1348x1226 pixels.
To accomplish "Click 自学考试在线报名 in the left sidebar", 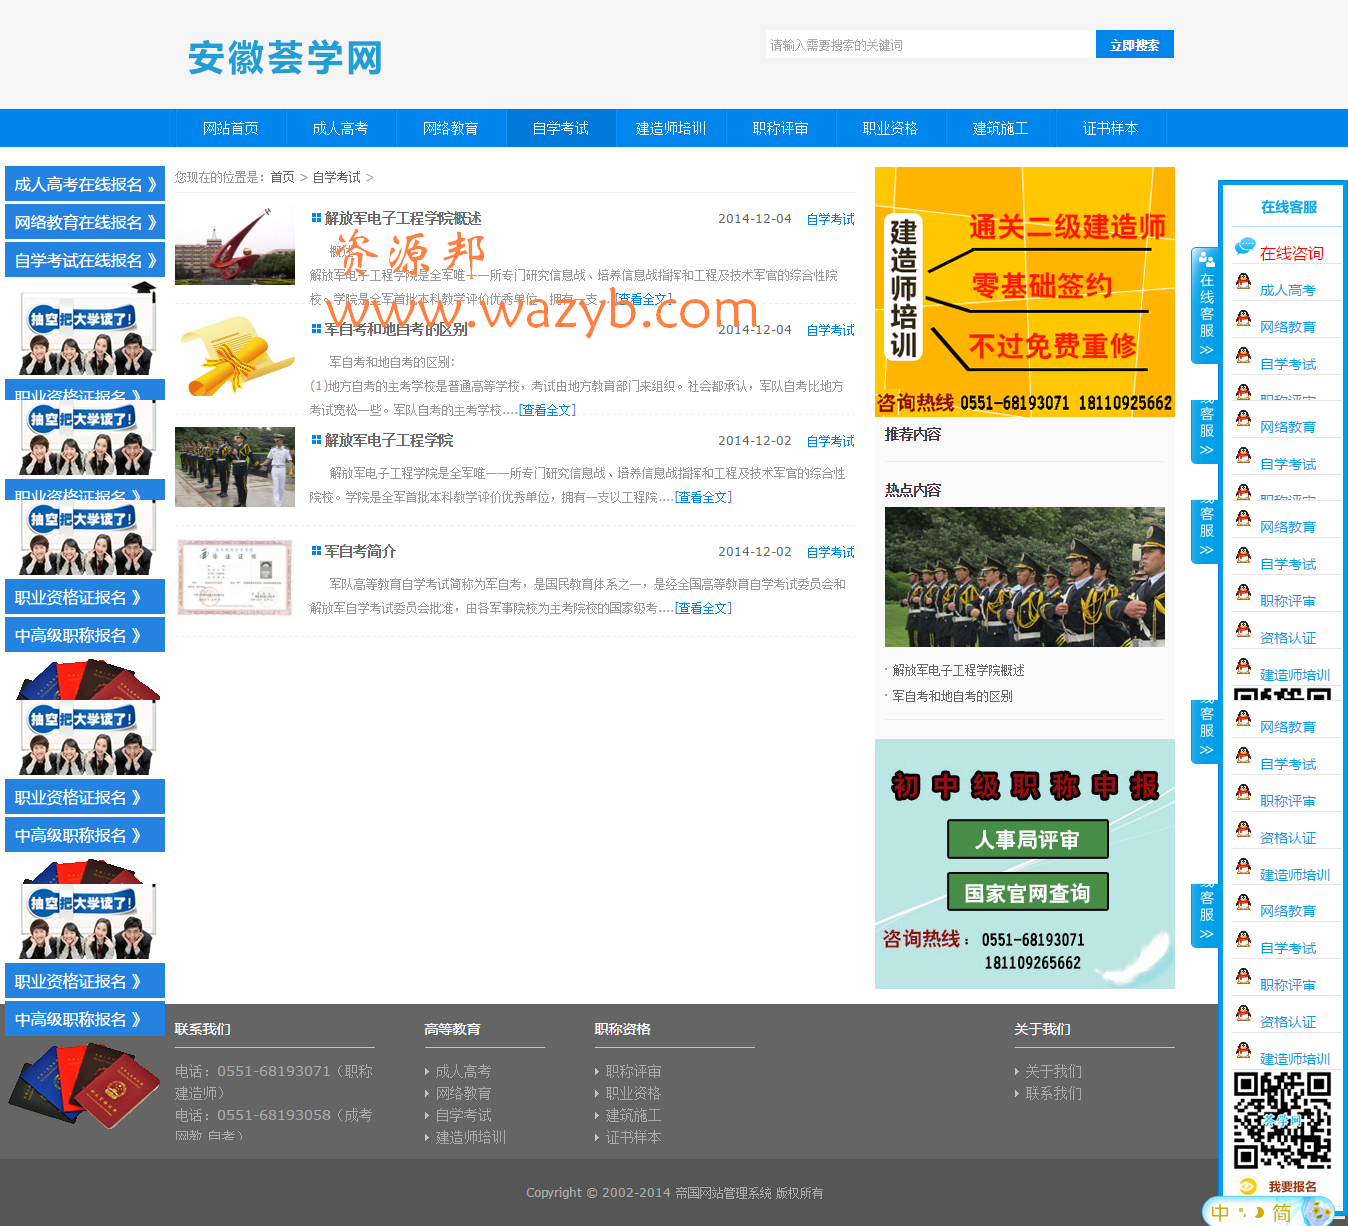I will coord(85,260).
